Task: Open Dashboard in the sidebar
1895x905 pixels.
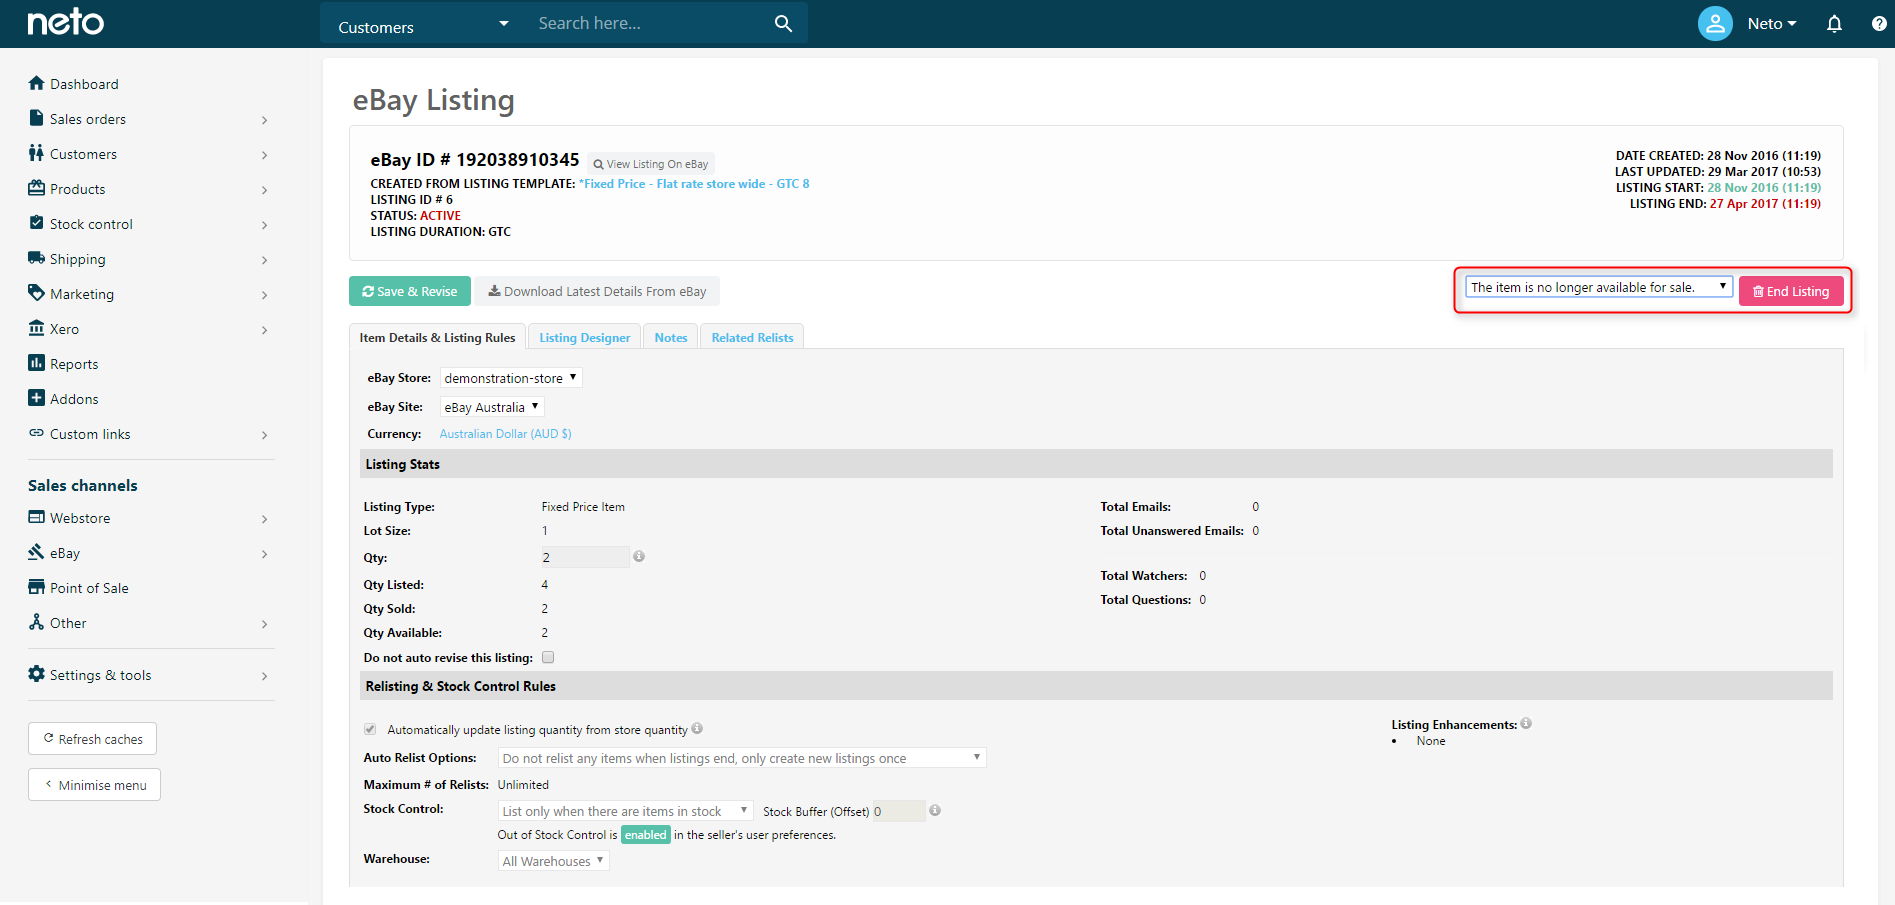Action: (x=84, y=84)
